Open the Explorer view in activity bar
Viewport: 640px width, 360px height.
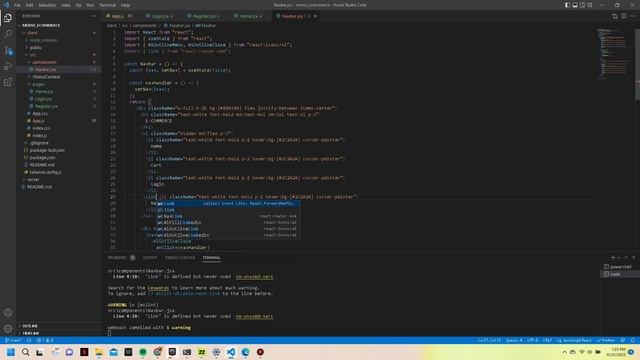pyautogui.click(x=8, y=18)
